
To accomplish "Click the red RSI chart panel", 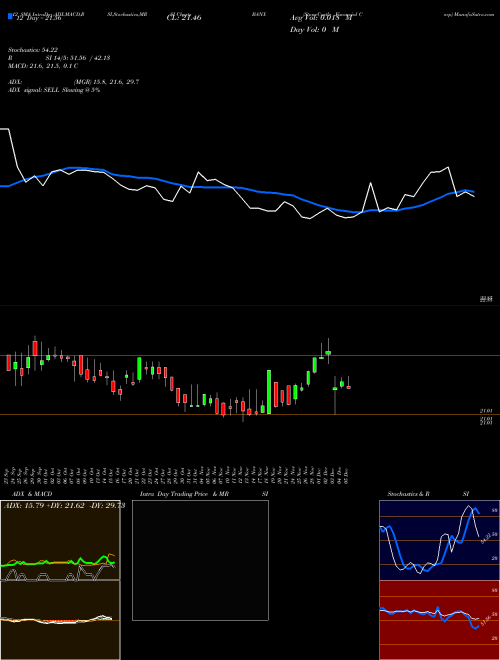I will click(x=439, y=620).
